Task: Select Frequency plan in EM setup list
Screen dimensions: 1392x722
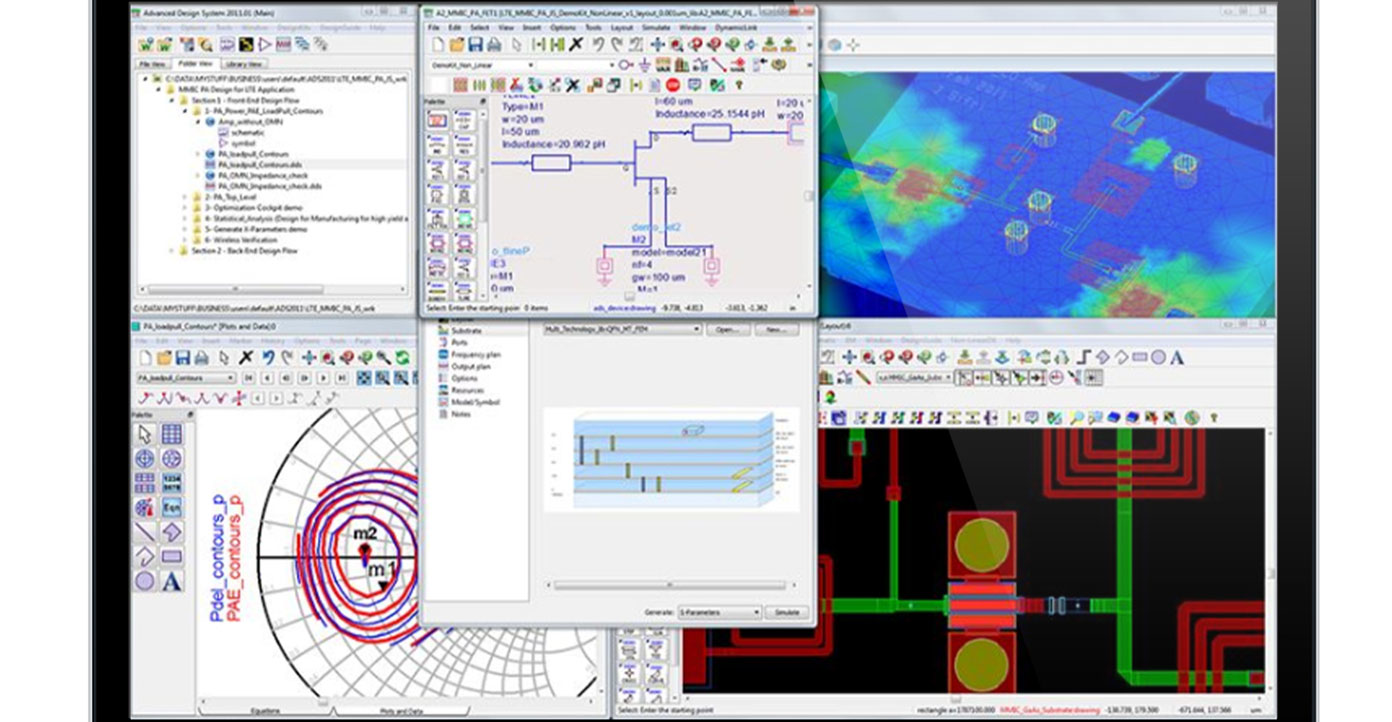Action: click(474, 354)
